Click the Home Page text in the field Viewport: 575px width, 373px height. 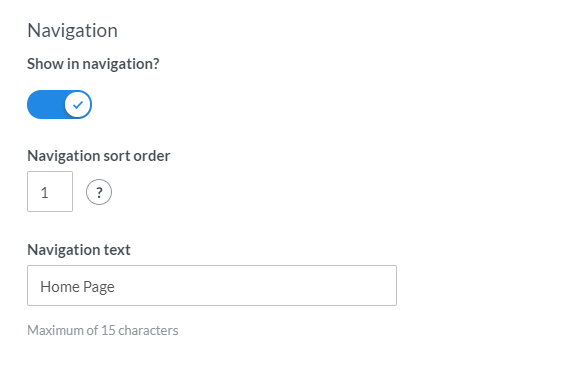click(77, 287)
